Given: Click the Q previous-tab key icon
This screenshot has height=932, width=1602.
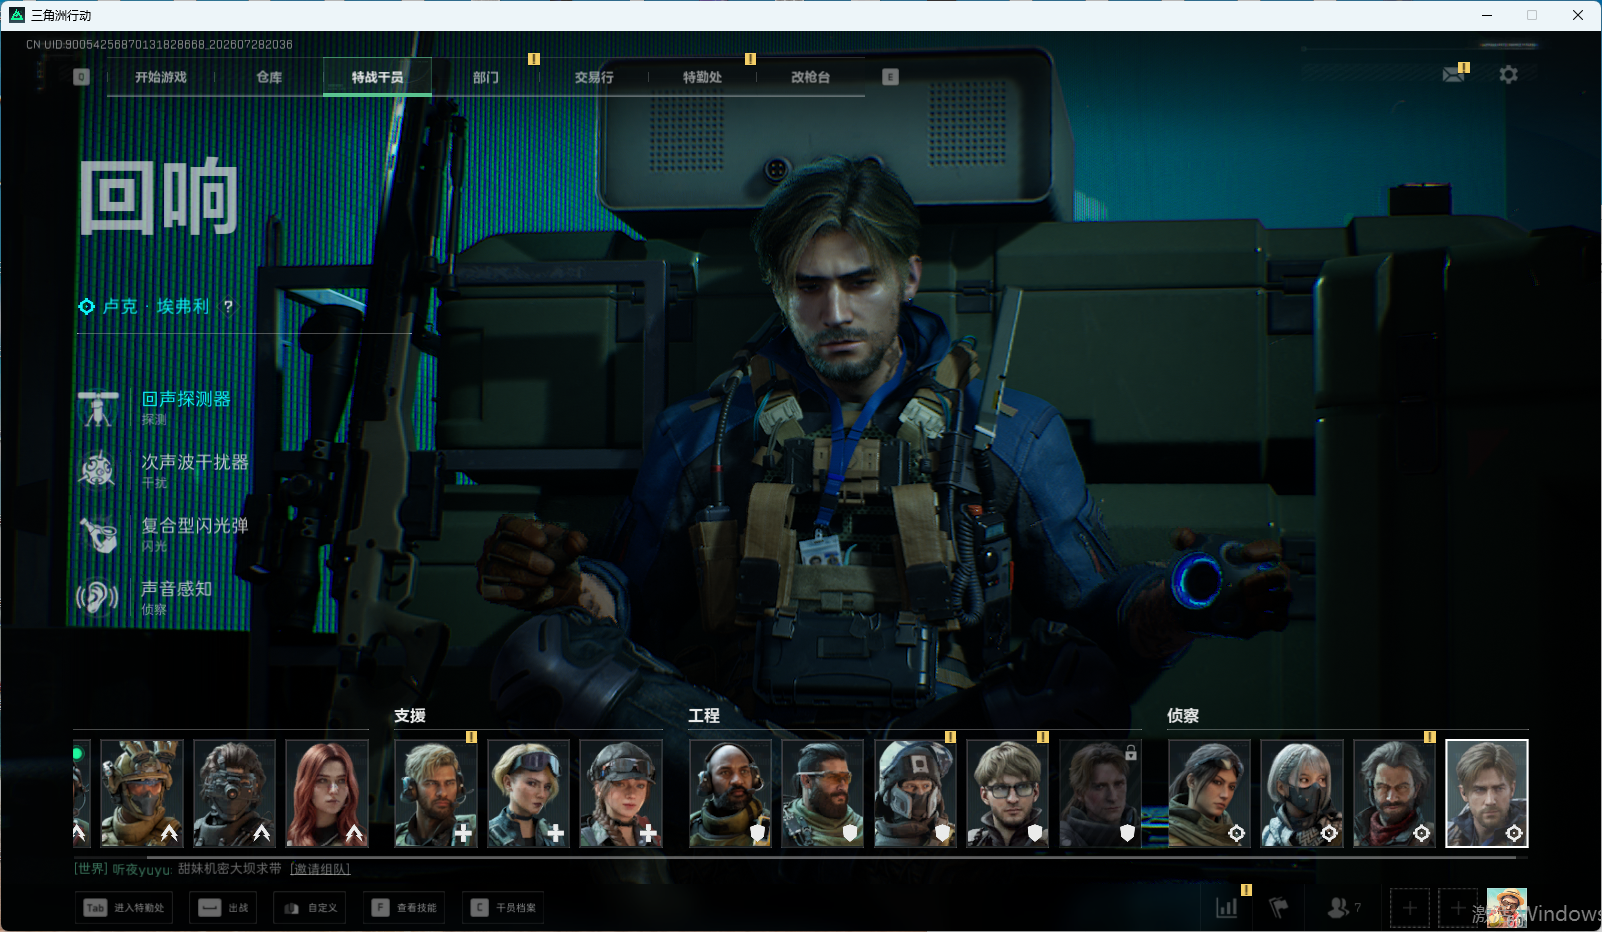Looking at the screenshot, I should 82,77.
